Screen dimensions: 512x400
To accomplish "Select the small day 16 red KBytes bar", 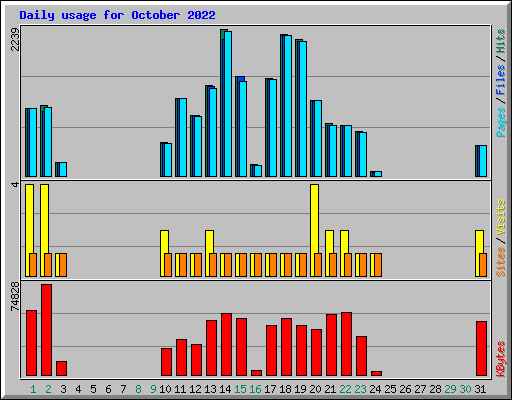I will (256, 373).
